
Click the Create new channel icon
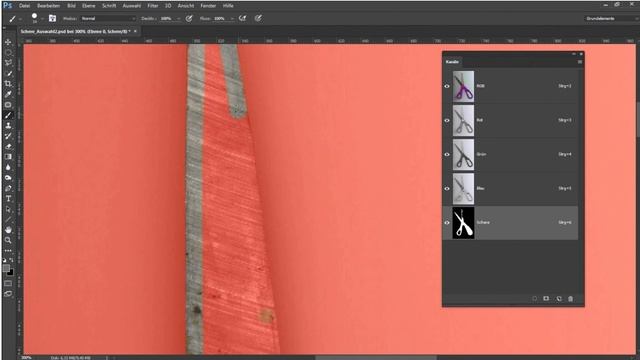point(559,299)
